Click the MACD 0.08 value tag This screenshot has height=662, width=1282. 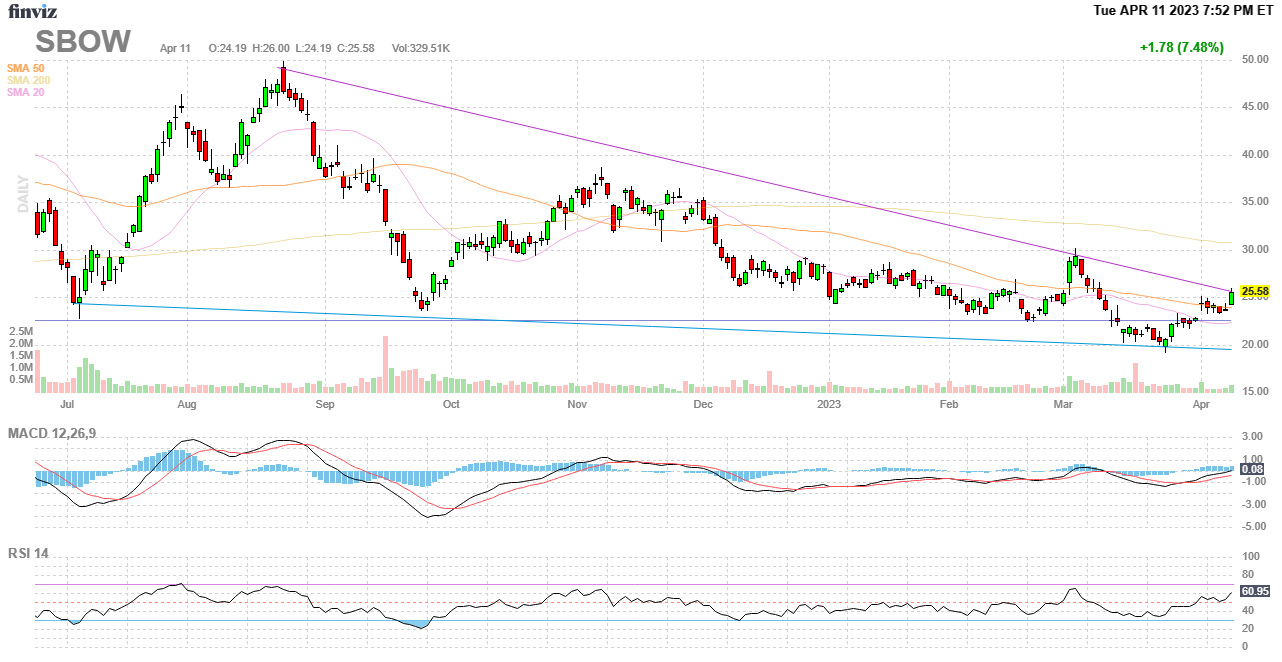coord(1252,469)
